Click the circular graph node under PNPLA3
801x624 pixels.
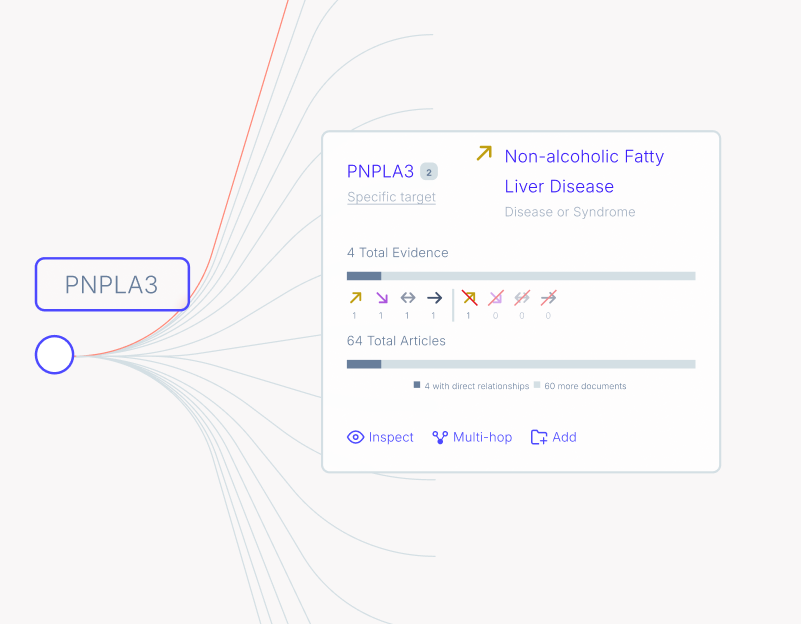(x=55, y=355)
